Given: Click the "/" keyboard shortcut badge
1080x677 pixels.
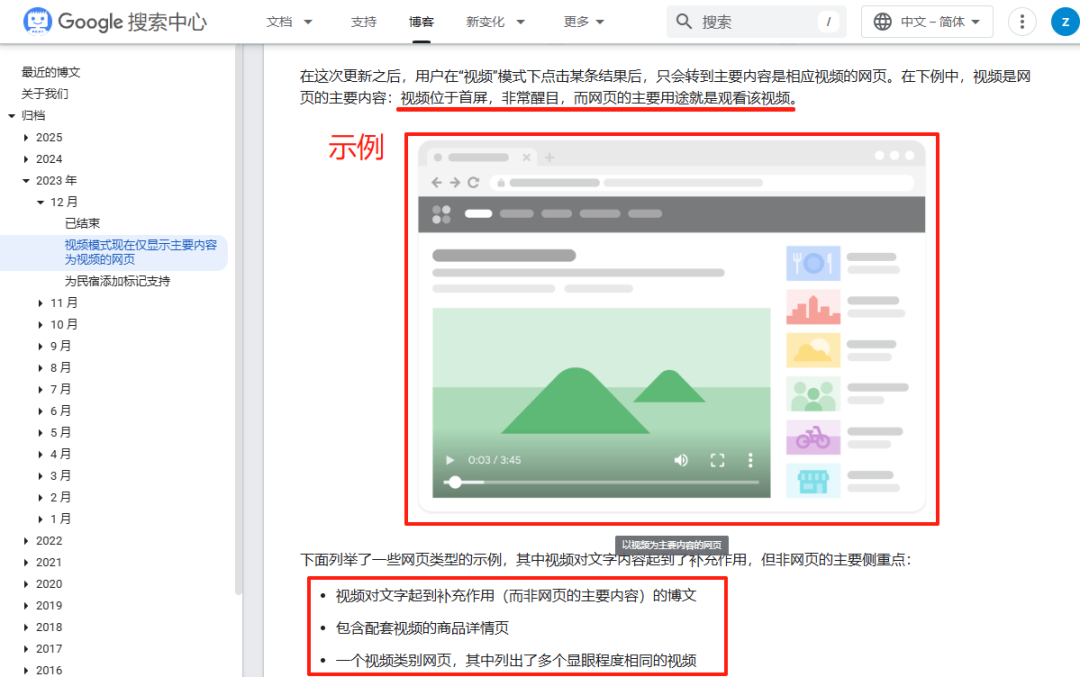Looking at the screenshot, I should (830, 20).
